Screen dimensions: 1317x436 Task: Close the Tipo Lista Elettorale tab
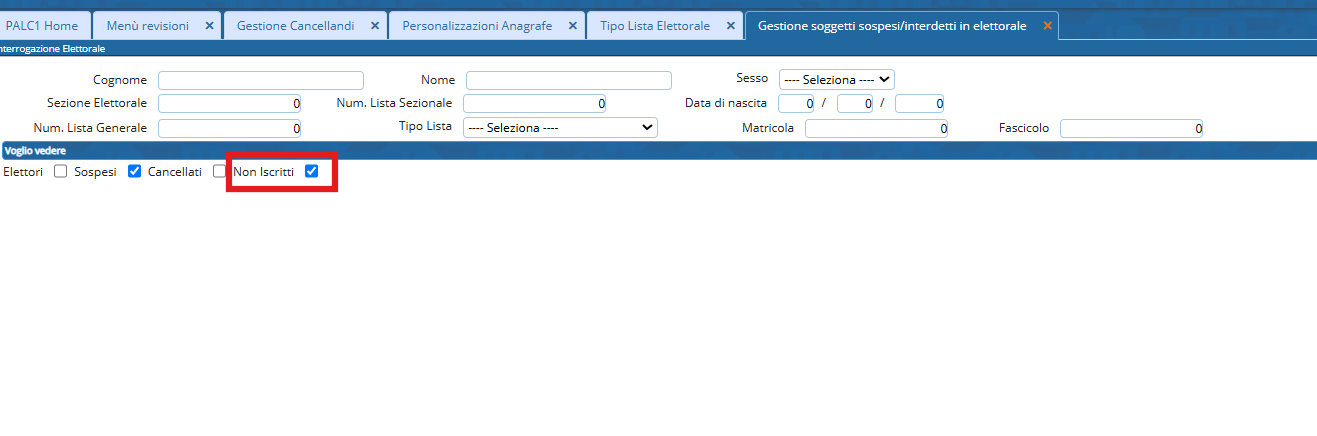pyautogui.click(x=730, y=26)
